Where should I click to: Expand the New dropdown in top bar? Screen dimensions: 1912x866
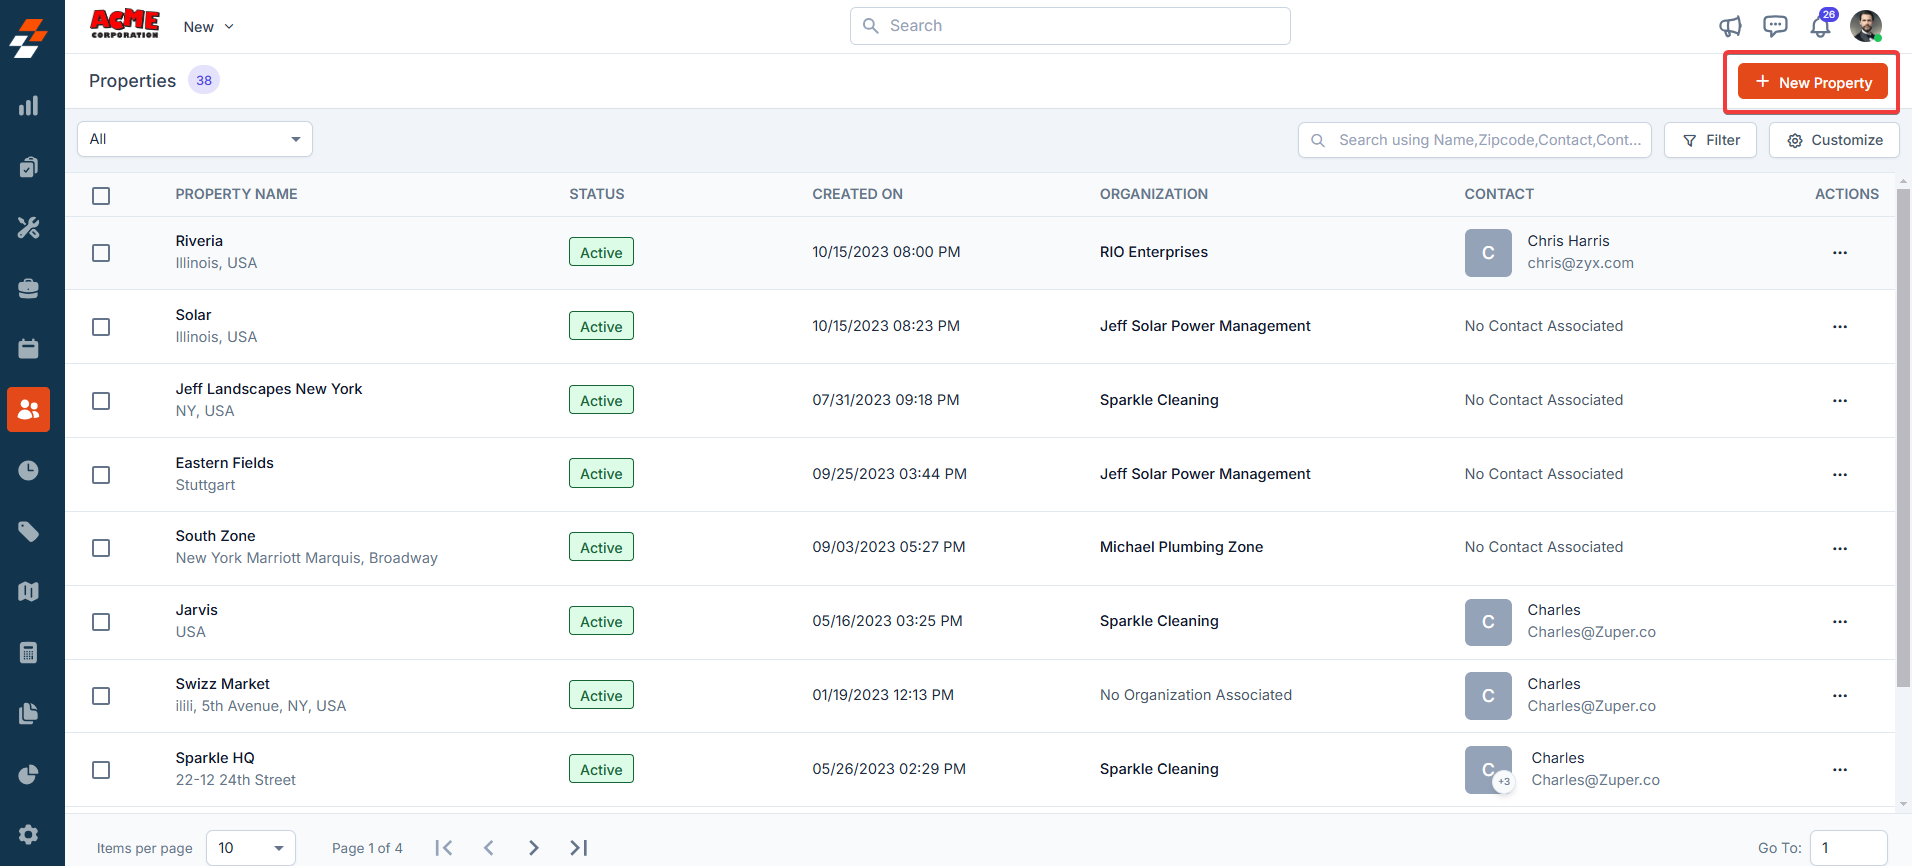click(208, 27)
